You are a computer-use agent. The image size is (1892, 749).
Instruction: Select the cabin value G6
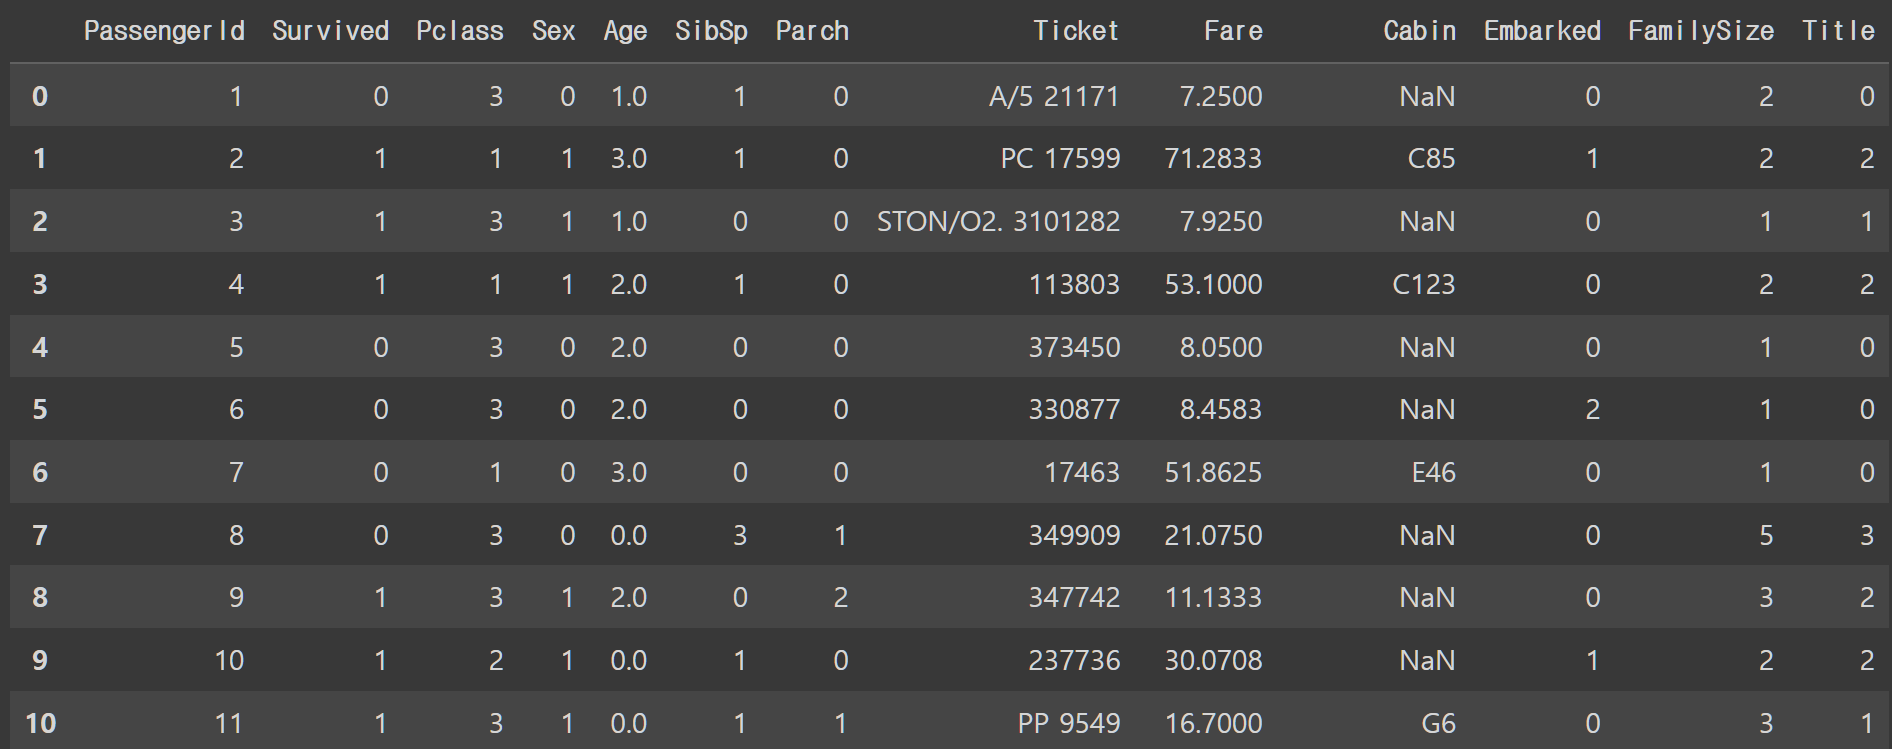[1438, 723]
